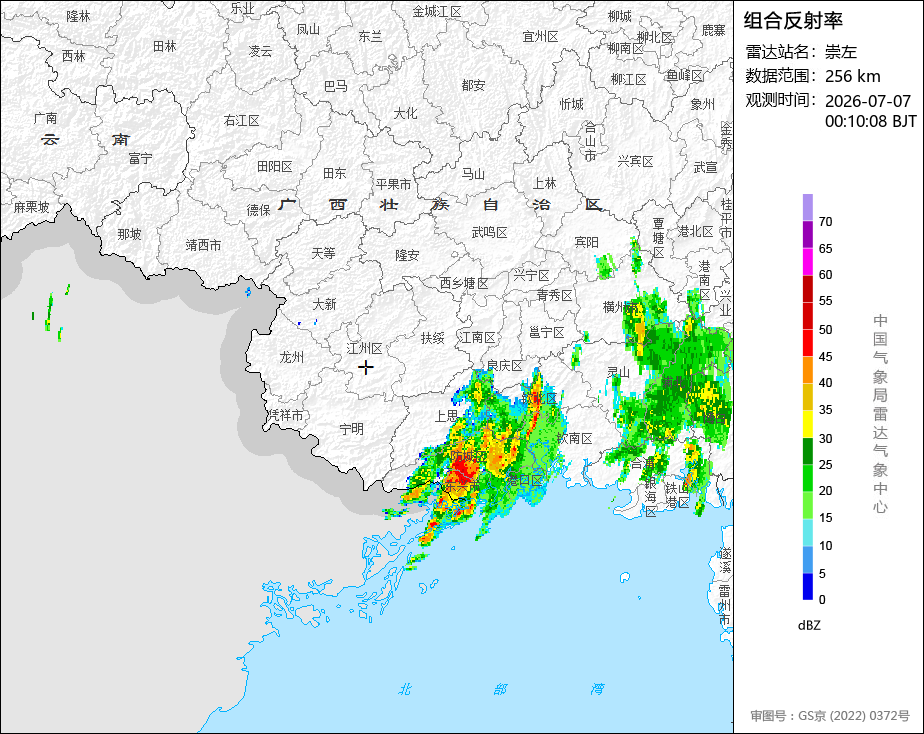Click the magenta 60 dBZ legend block
924x734 pixels.
coord(807,262)
